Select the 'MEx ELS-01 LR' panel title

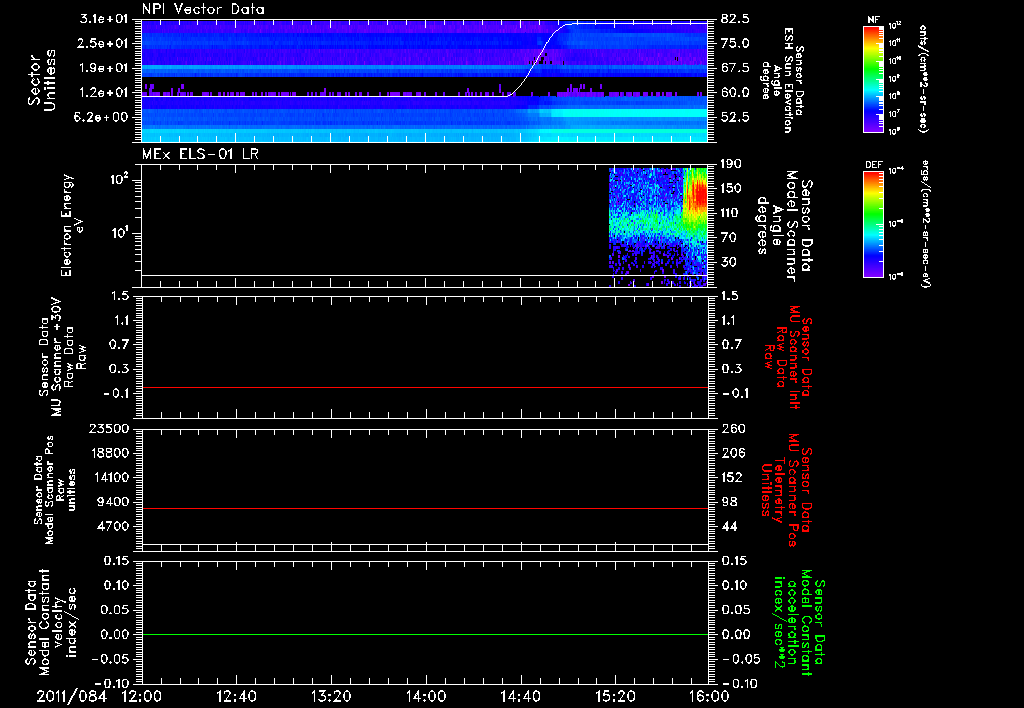[200, 154]
